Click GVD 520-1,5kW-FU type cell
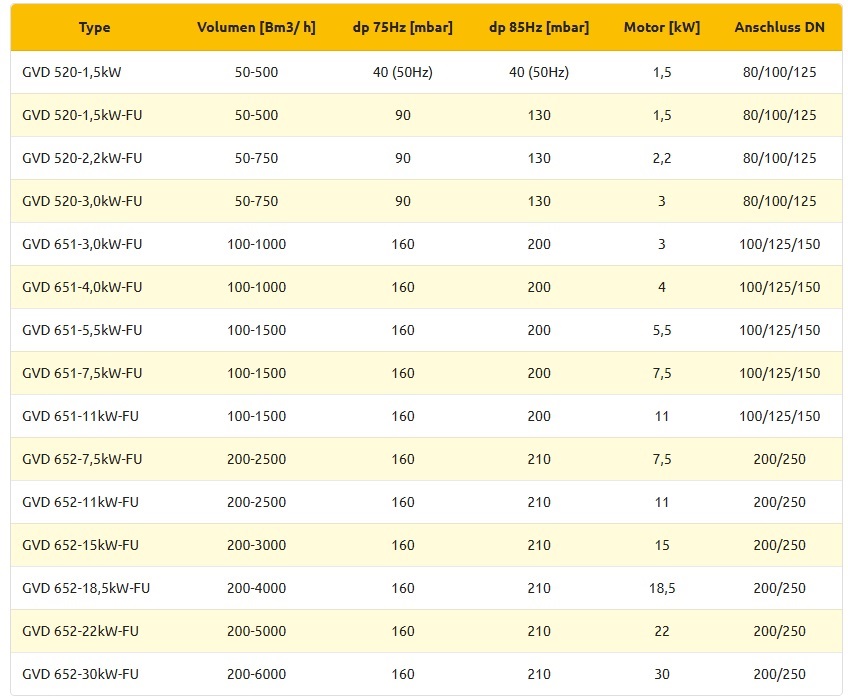The height and width of the screenshot is (699, 848). 82,115
